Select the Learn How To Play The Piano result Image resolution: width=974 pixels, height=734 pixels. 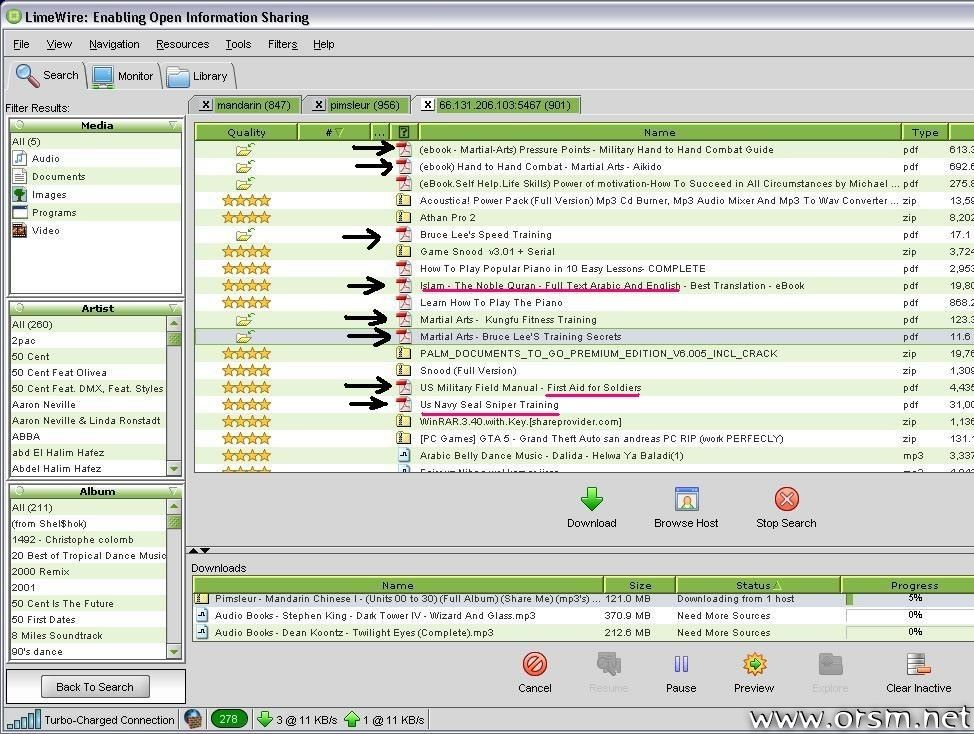click(x=491, y=302)
